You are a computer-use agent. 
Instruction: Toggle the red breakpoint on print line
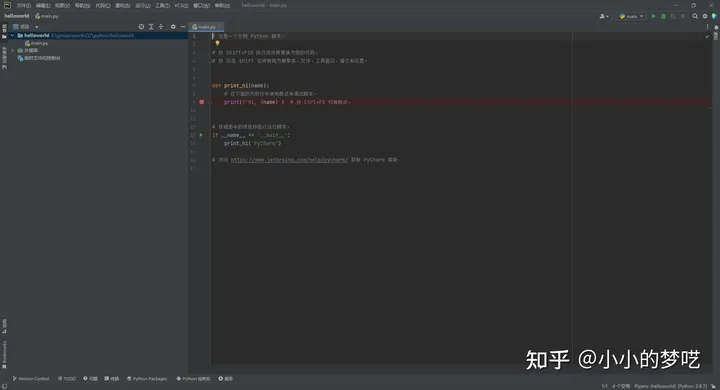[202, 102]
